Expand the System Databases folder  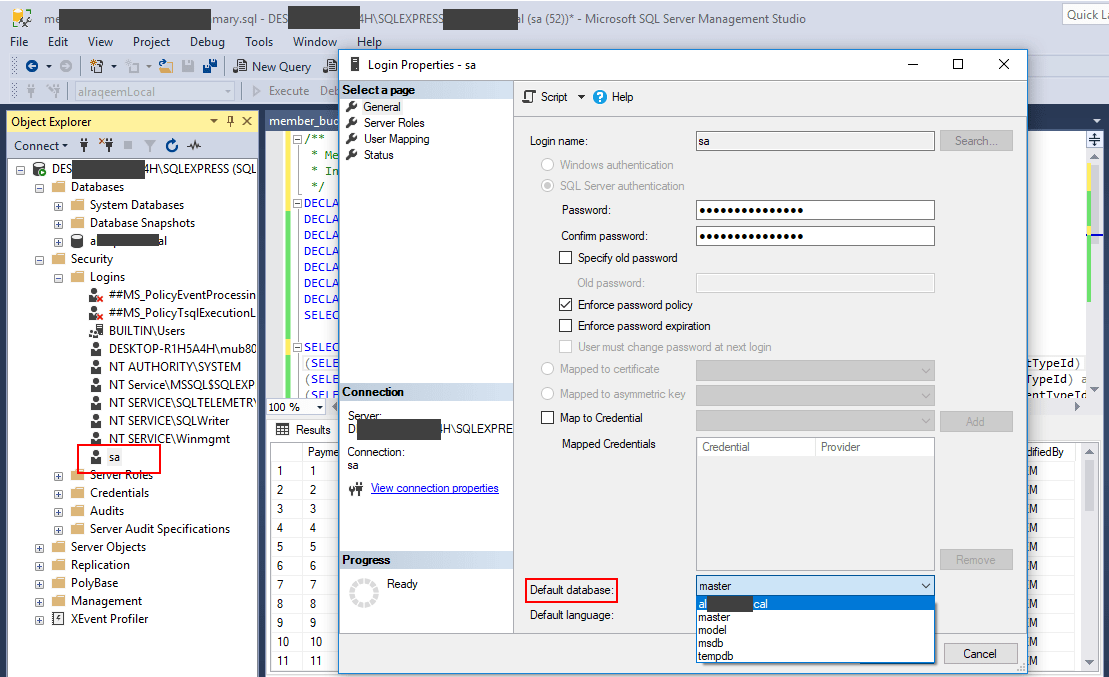point(59,206)
